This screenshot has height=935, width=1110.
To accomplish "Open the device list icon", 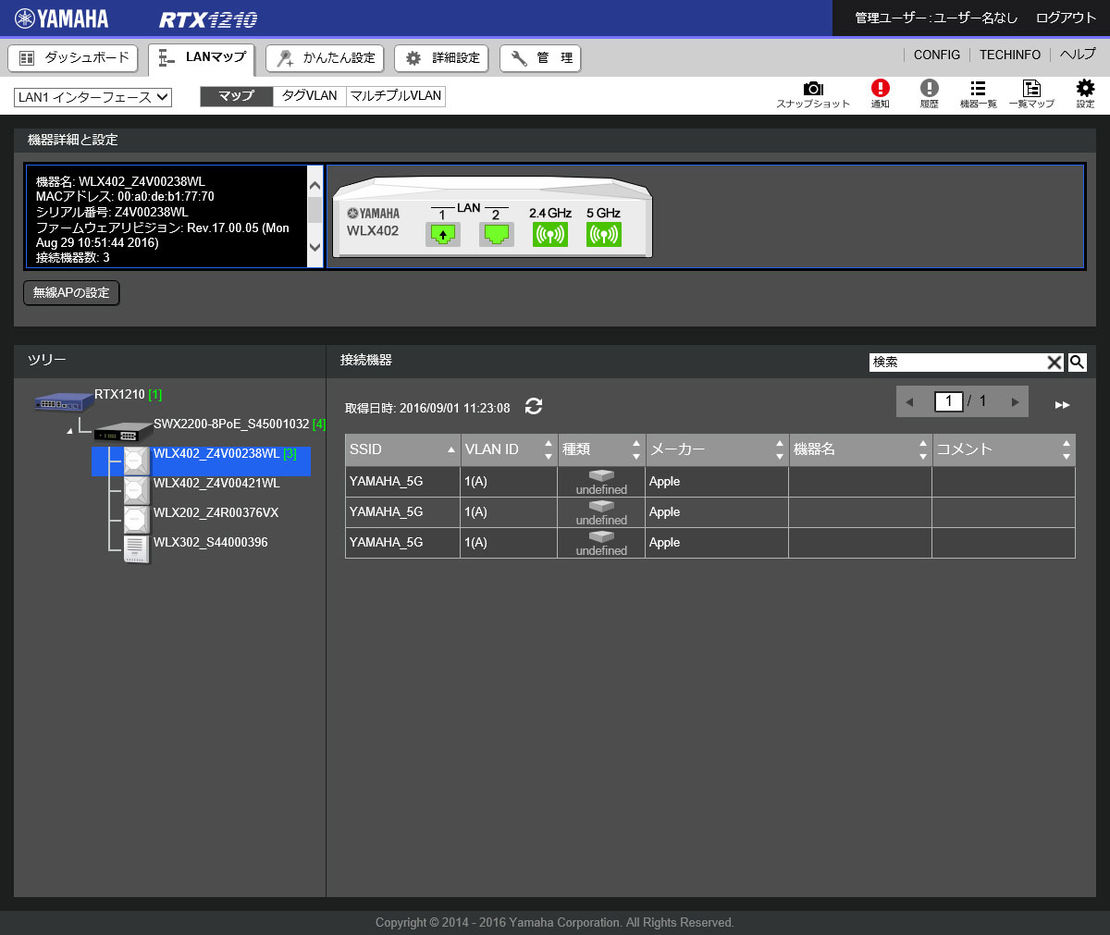I will pyautogui.click(x=978, y=94).
